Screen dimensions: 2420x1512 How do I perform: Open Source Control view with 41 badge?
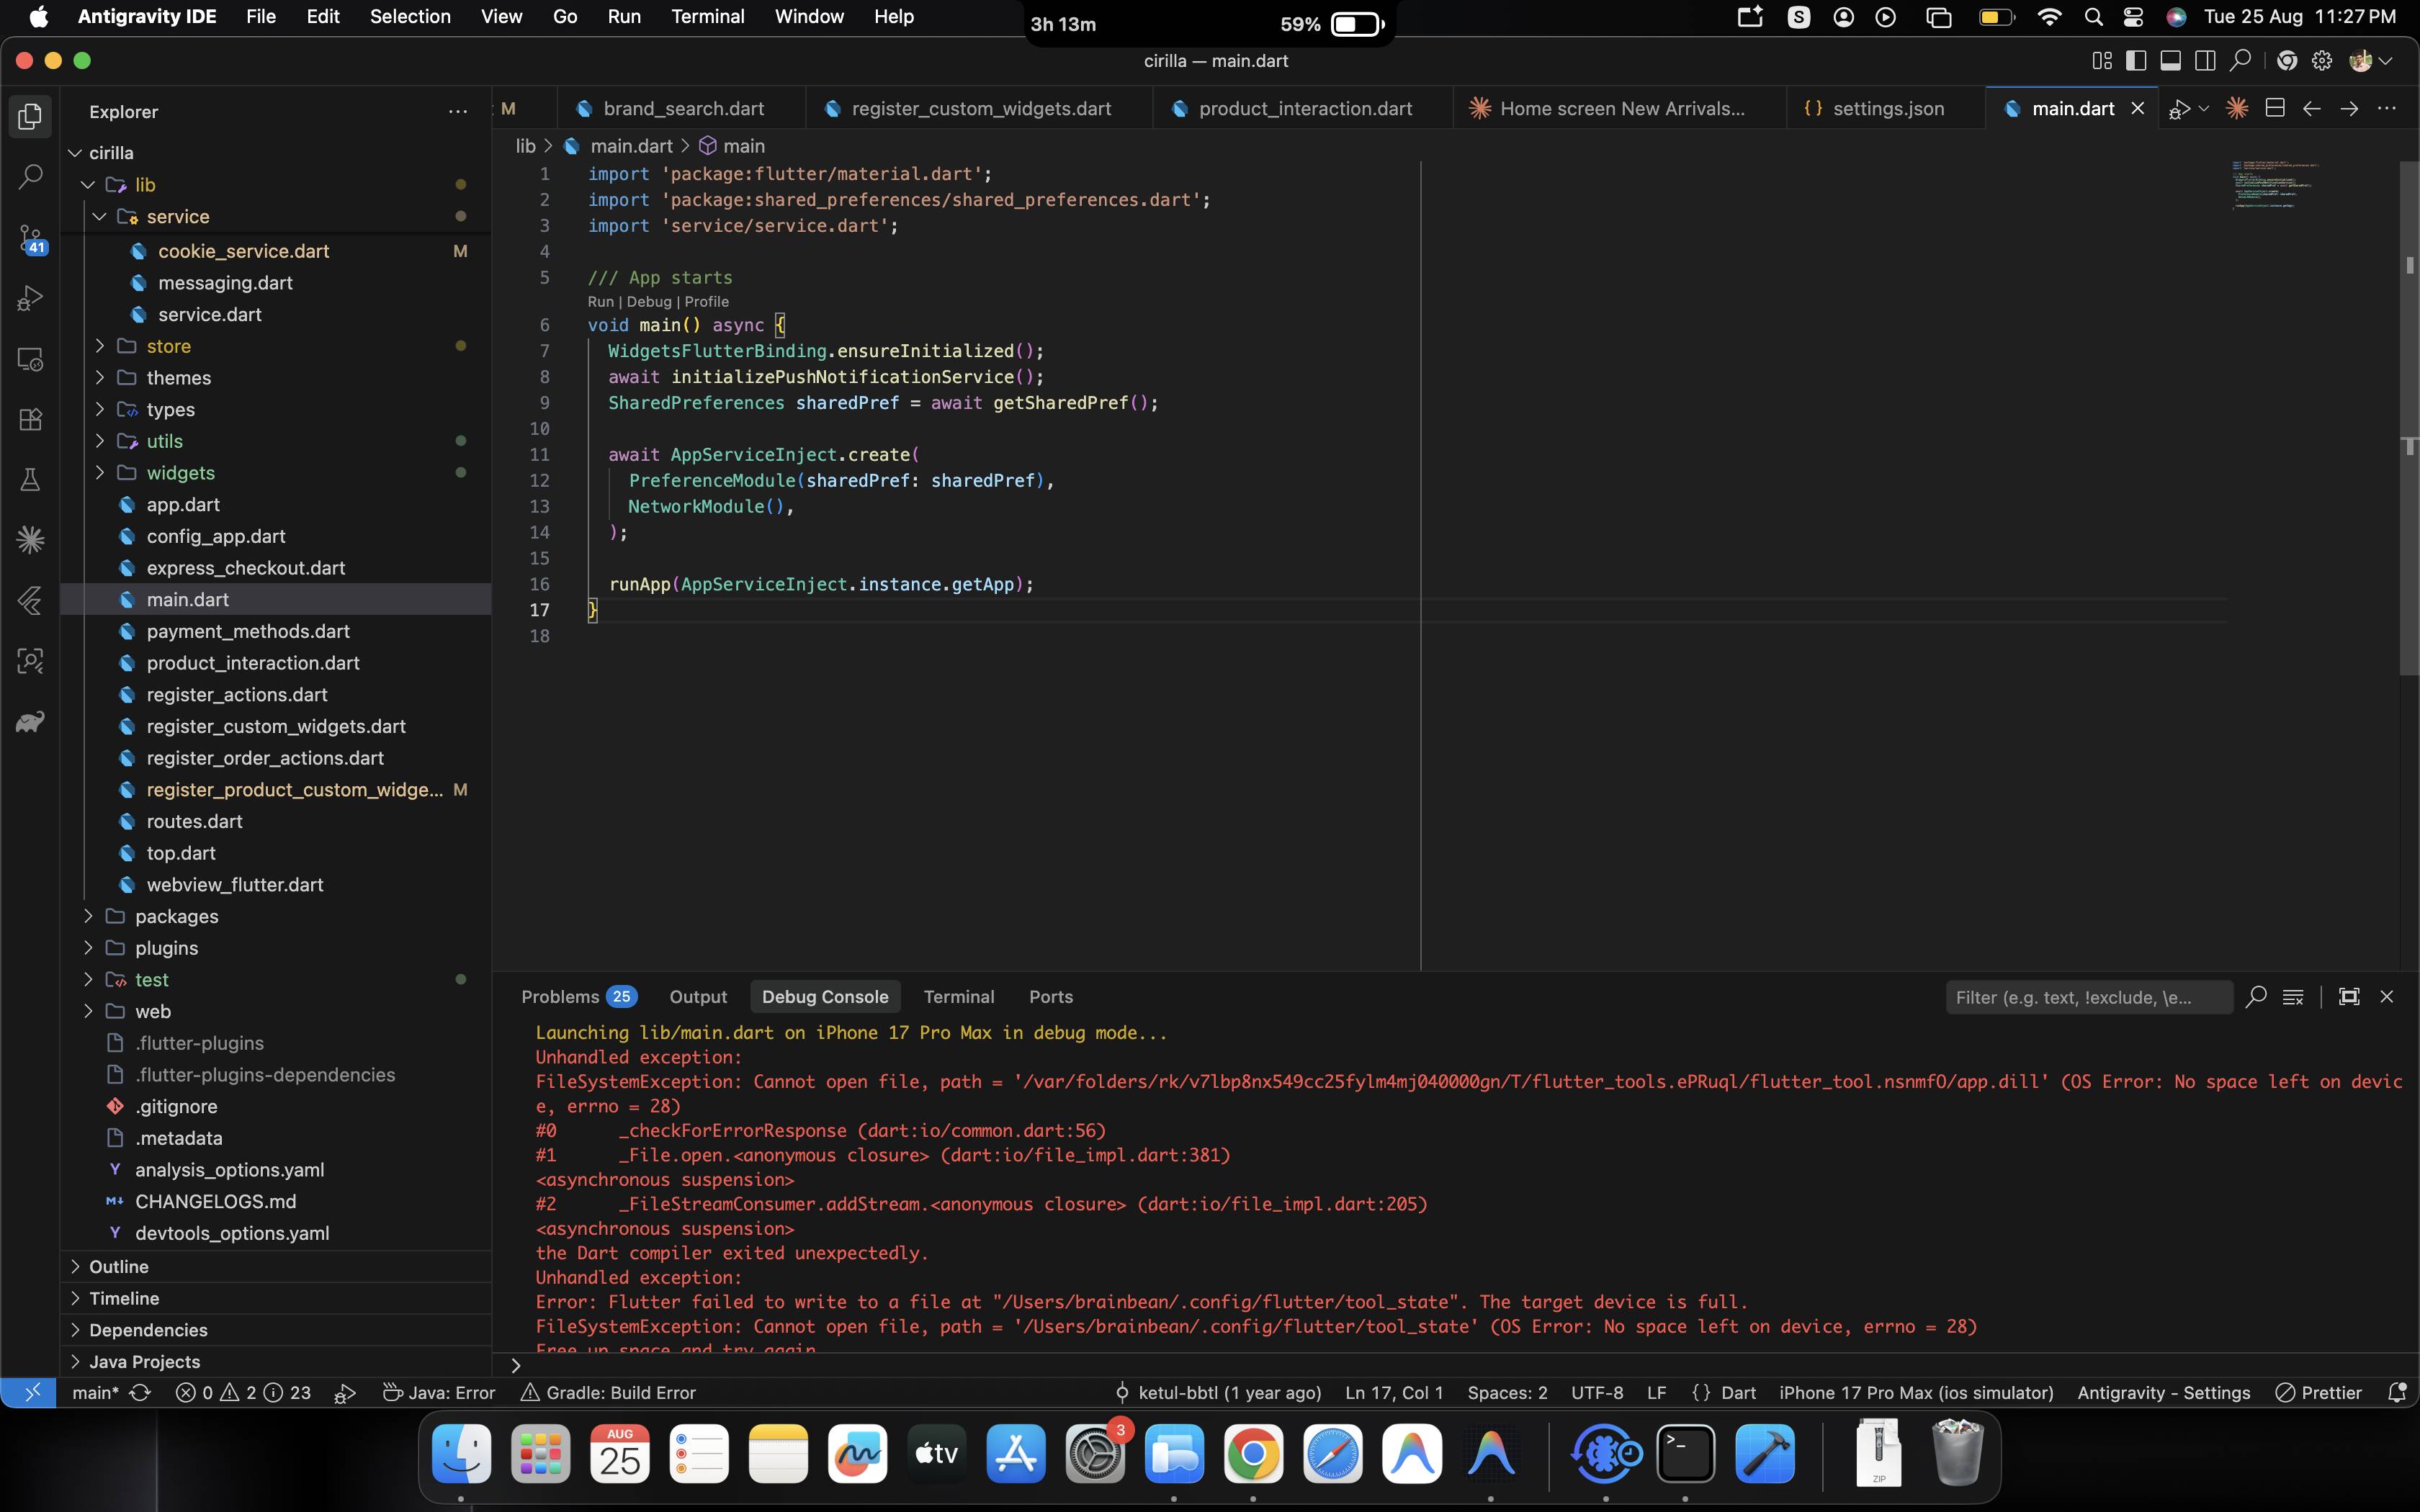point(30,238)
